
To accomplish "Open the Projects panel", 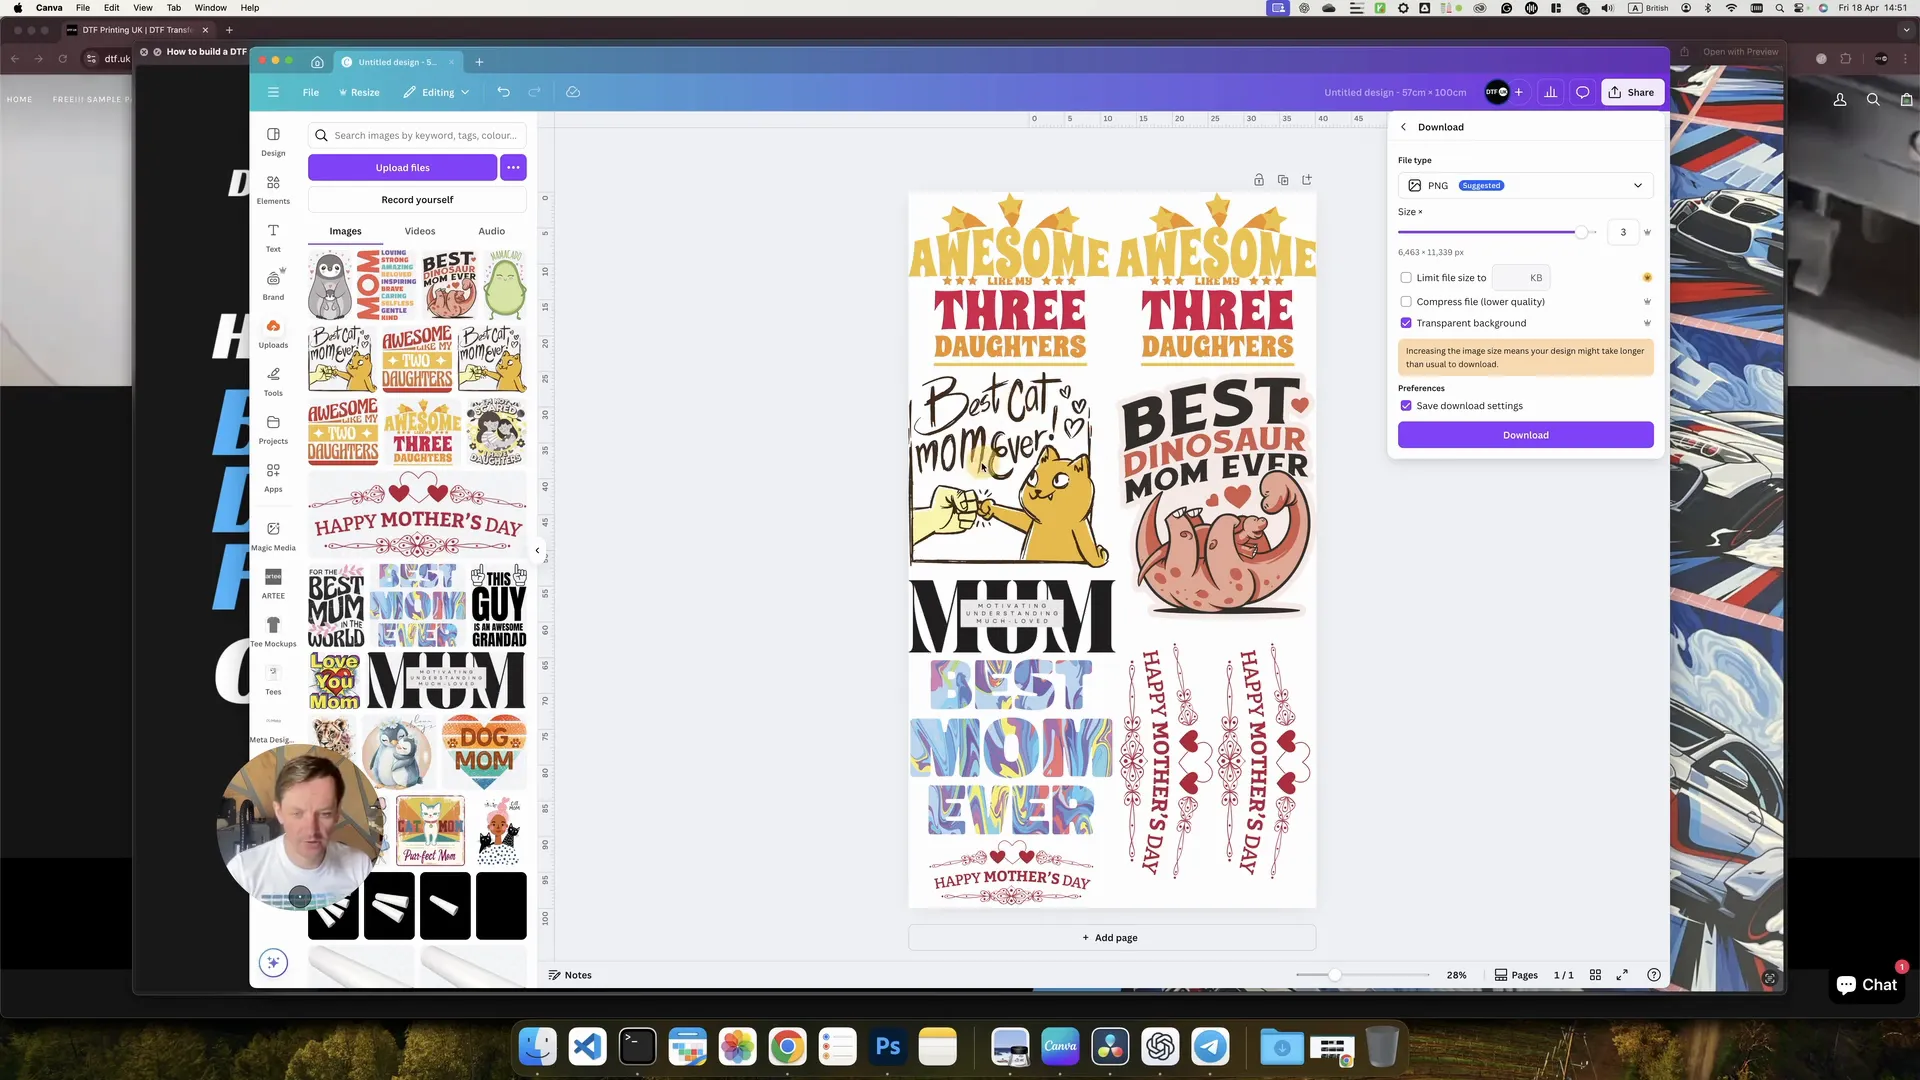I will coord(273,429).
